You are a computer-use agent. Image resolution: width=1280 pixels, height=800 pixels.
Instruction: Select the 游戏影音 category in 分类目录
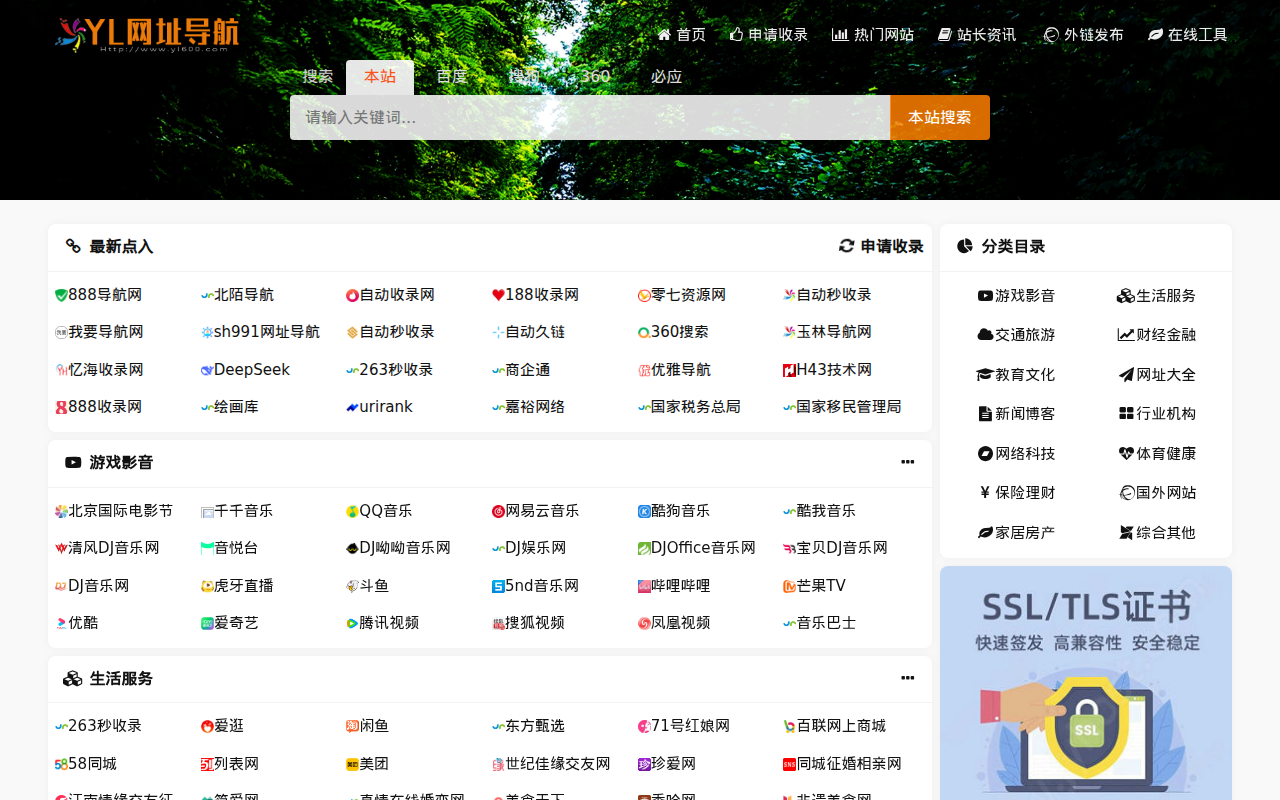[1015, 295]
